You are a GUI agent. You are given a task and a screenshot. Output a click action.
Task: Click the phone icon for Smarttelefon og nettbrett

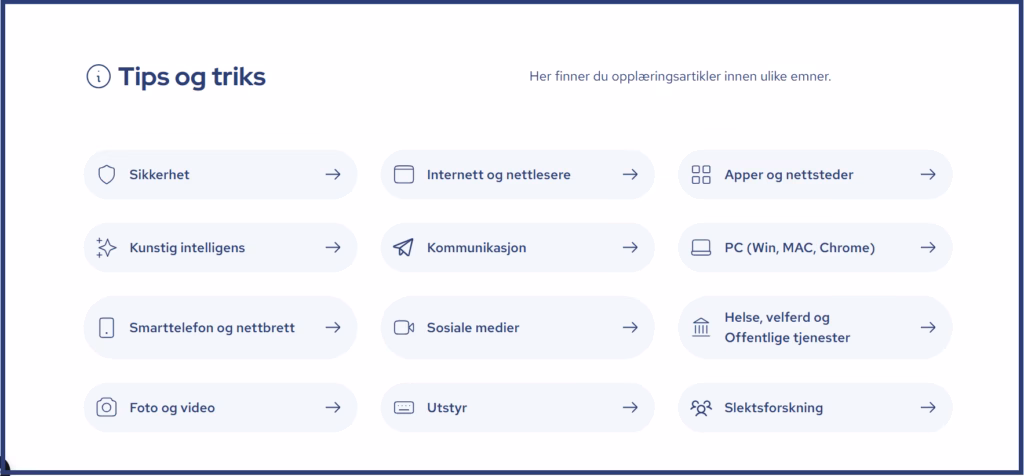click(107, 328)
